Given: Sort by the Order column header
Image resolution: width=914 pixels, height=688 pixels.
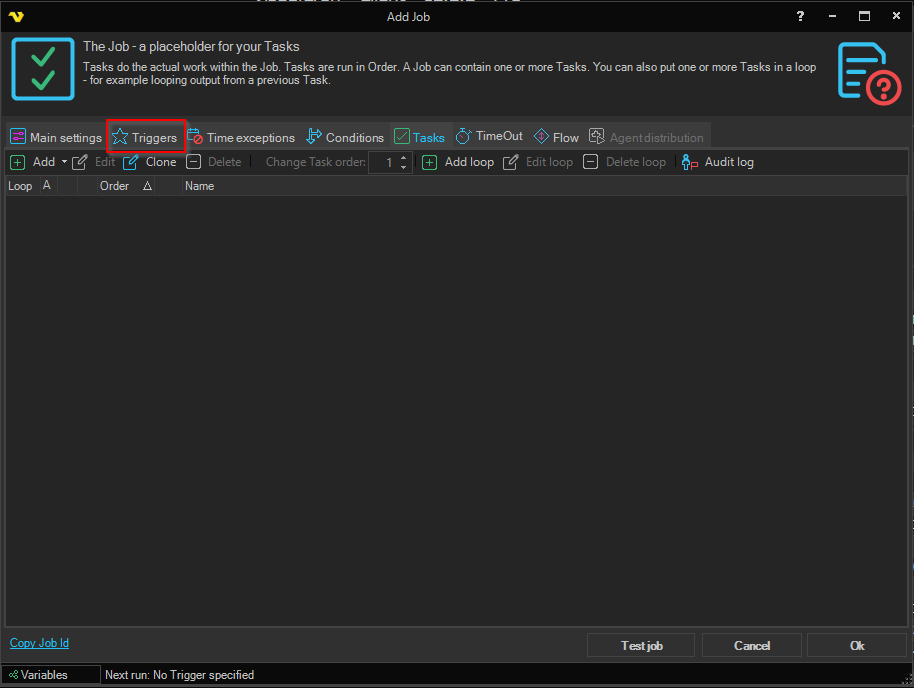Looking at the screenshot, I should coord(114,186).
